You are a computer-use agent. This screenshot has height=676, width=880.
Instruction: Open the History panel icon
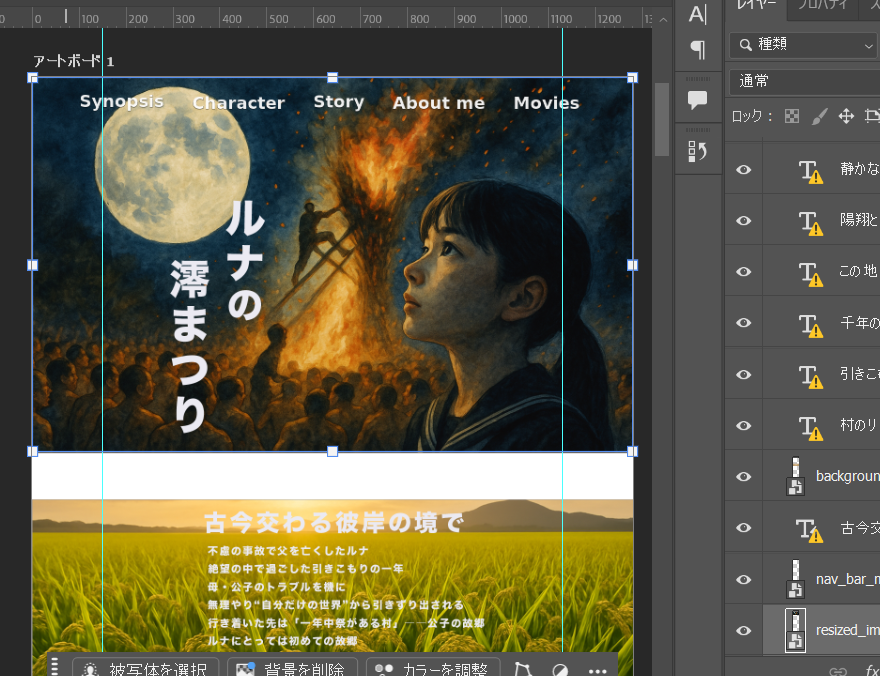[698, 151]
